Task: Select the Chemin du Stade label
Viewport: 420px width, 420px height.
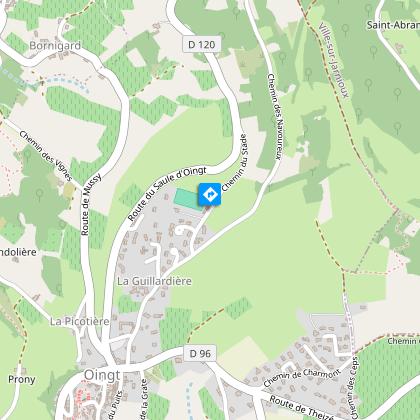Action: pyautogui.click(x=235, y=163)
